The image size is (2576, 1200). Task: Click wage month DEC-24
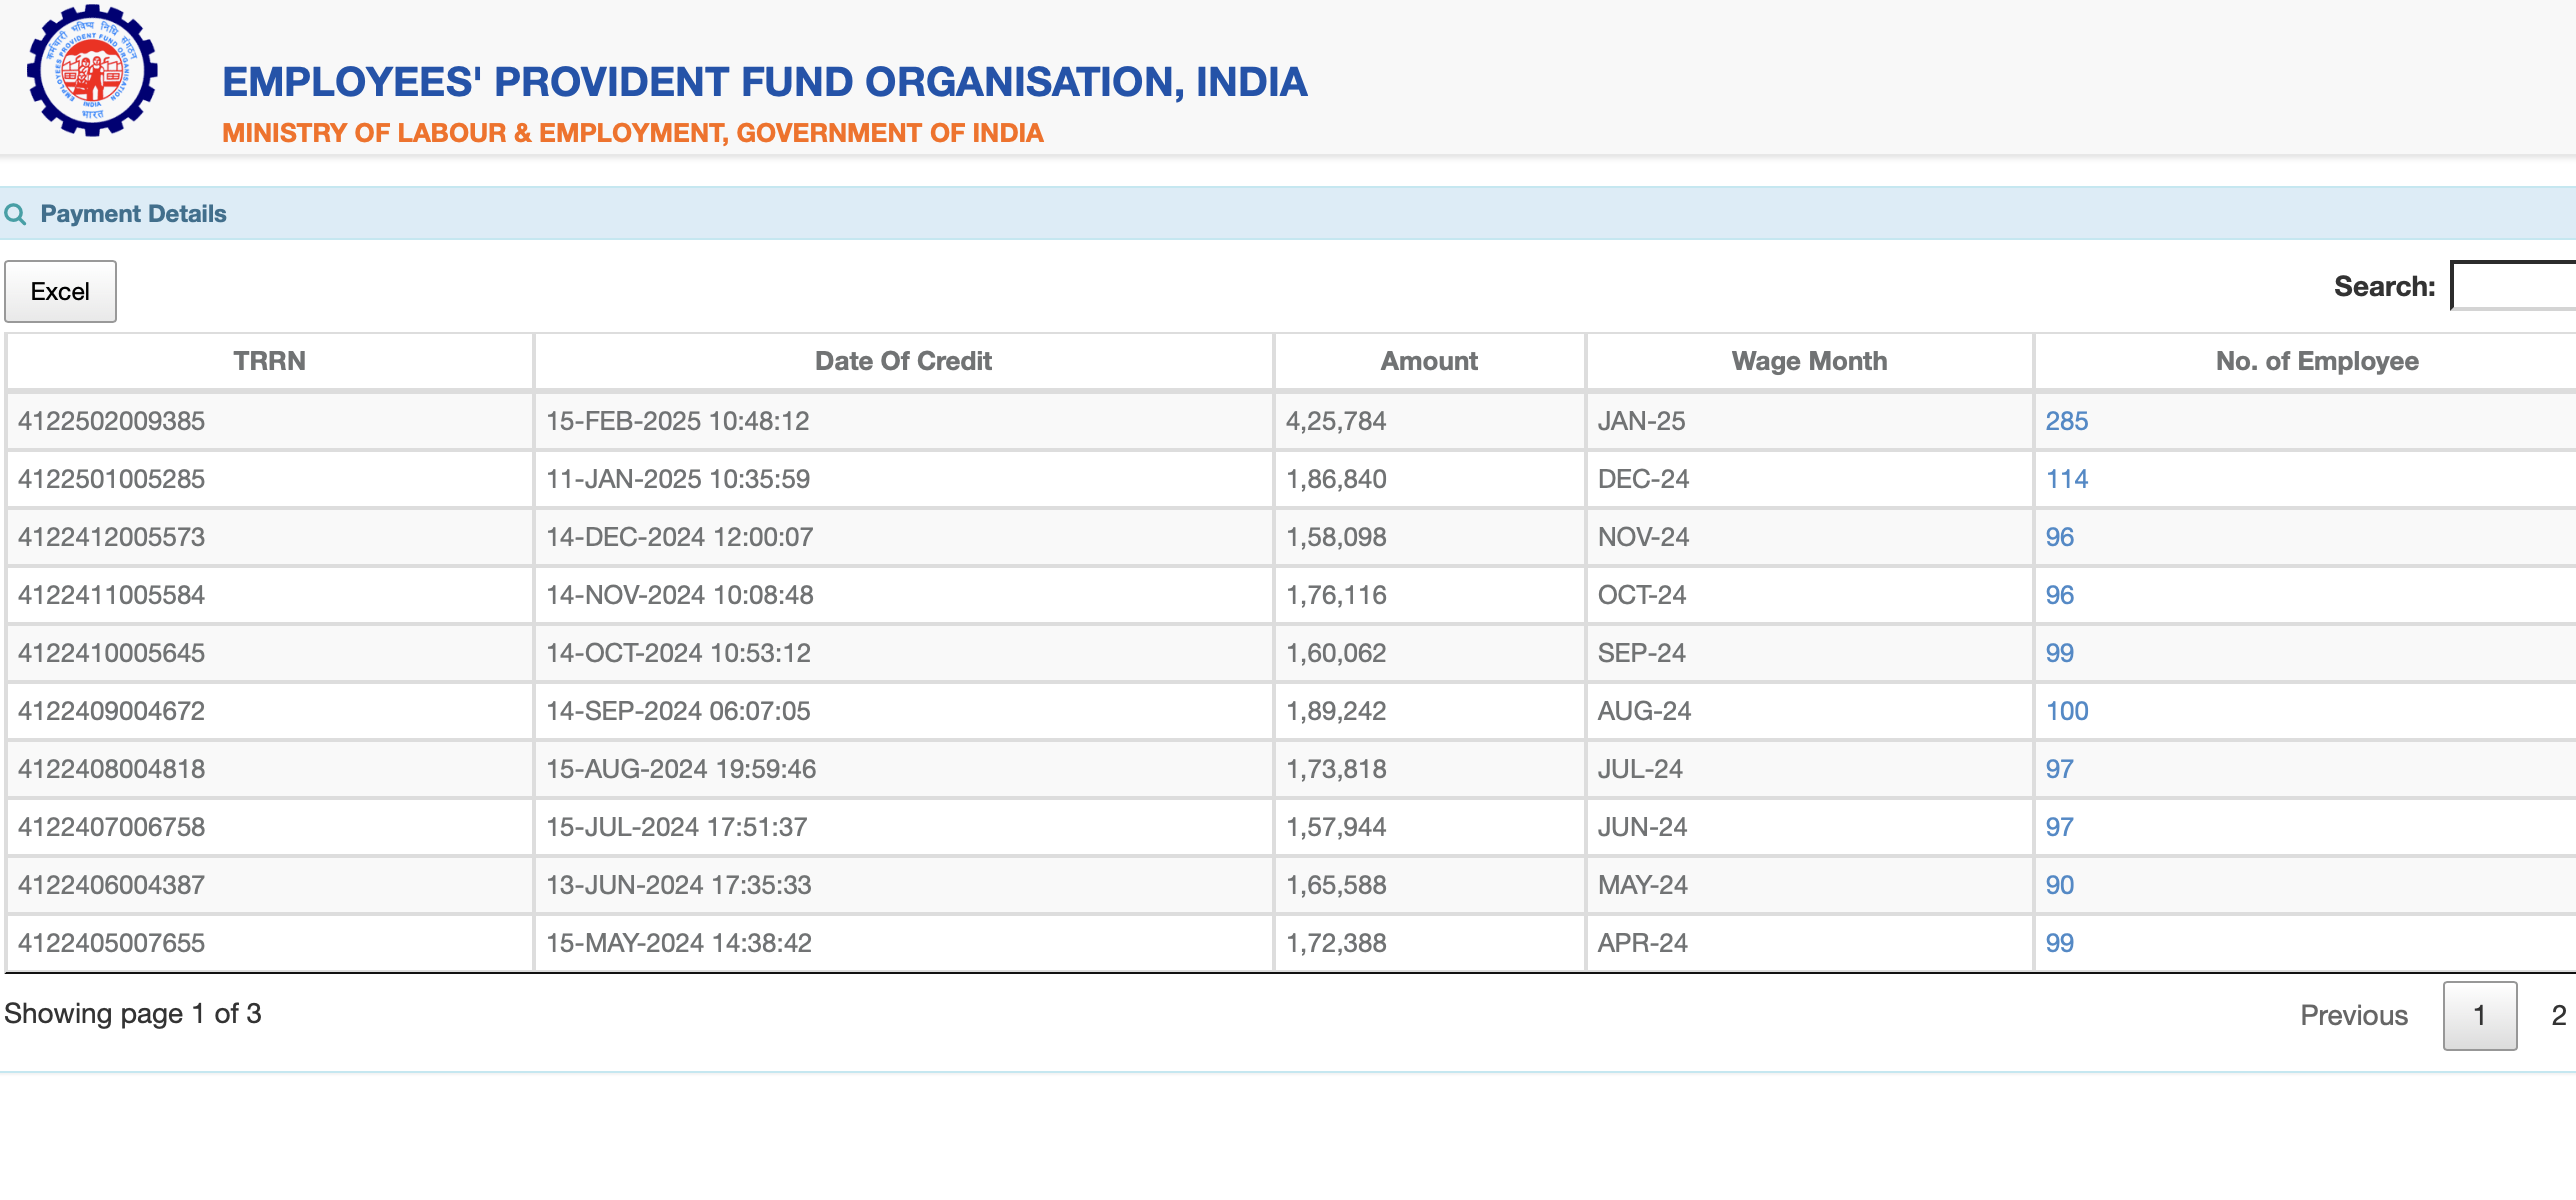[x=1642, y=479]
